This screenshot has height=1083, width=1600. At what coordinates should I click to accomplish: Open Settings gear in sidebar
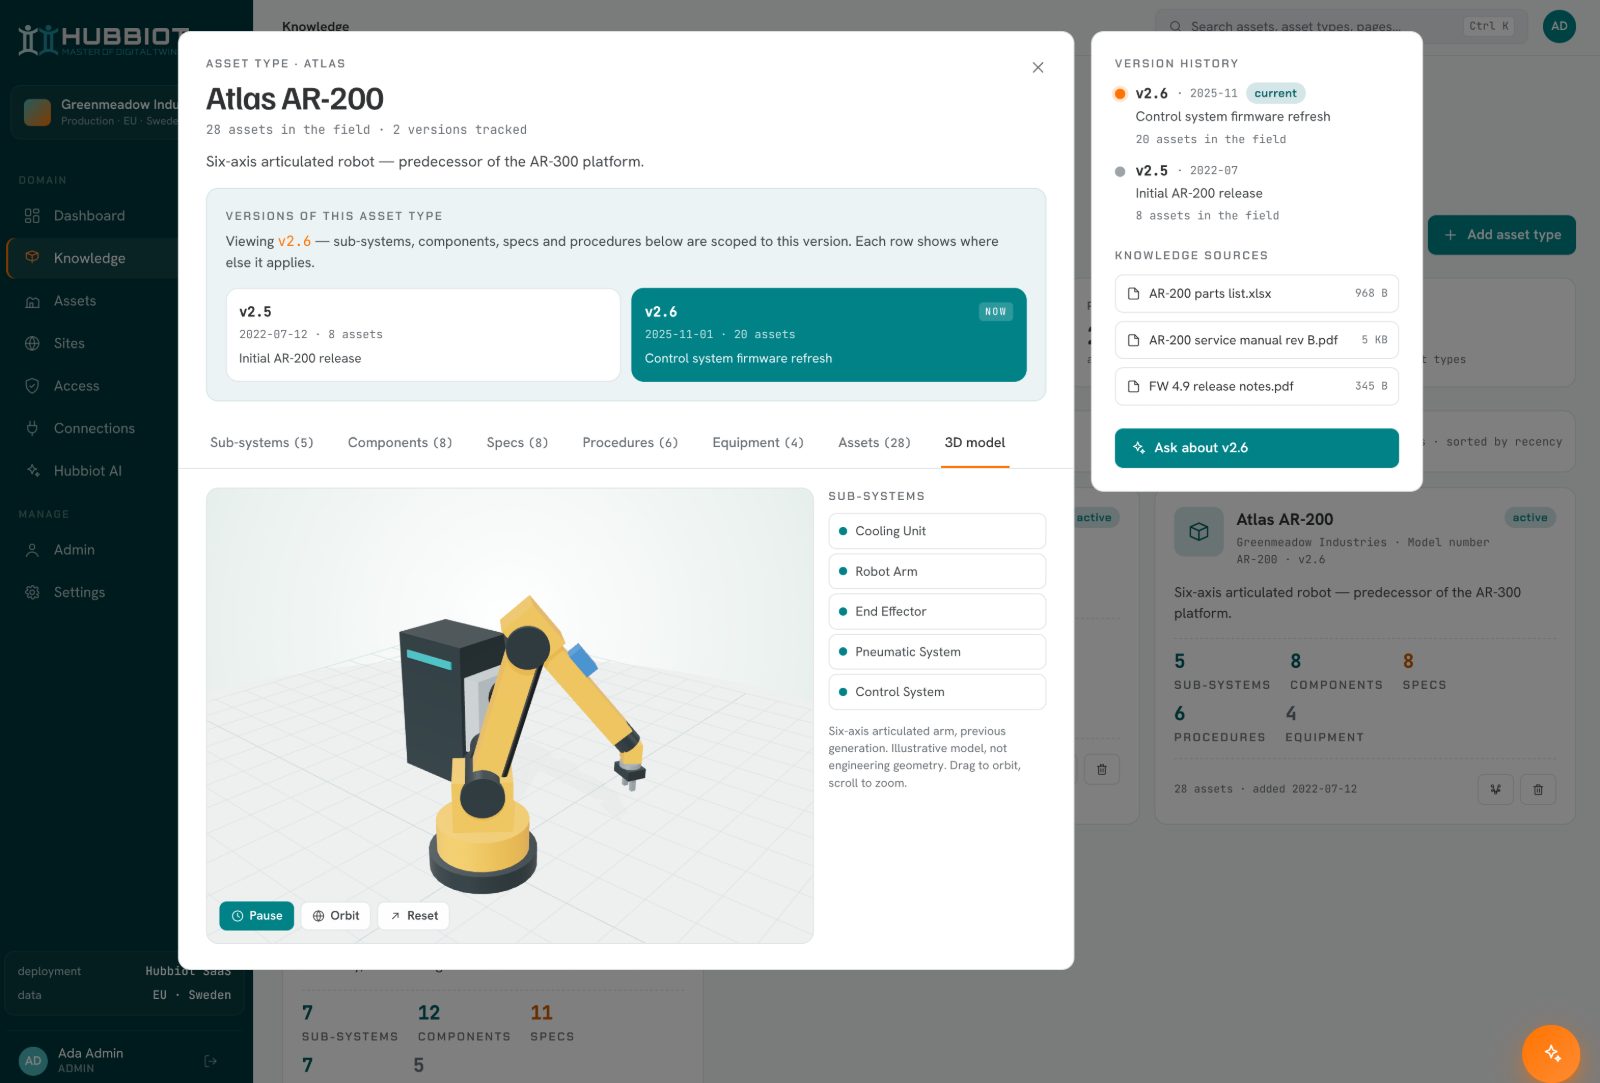[x=32, y=592]
